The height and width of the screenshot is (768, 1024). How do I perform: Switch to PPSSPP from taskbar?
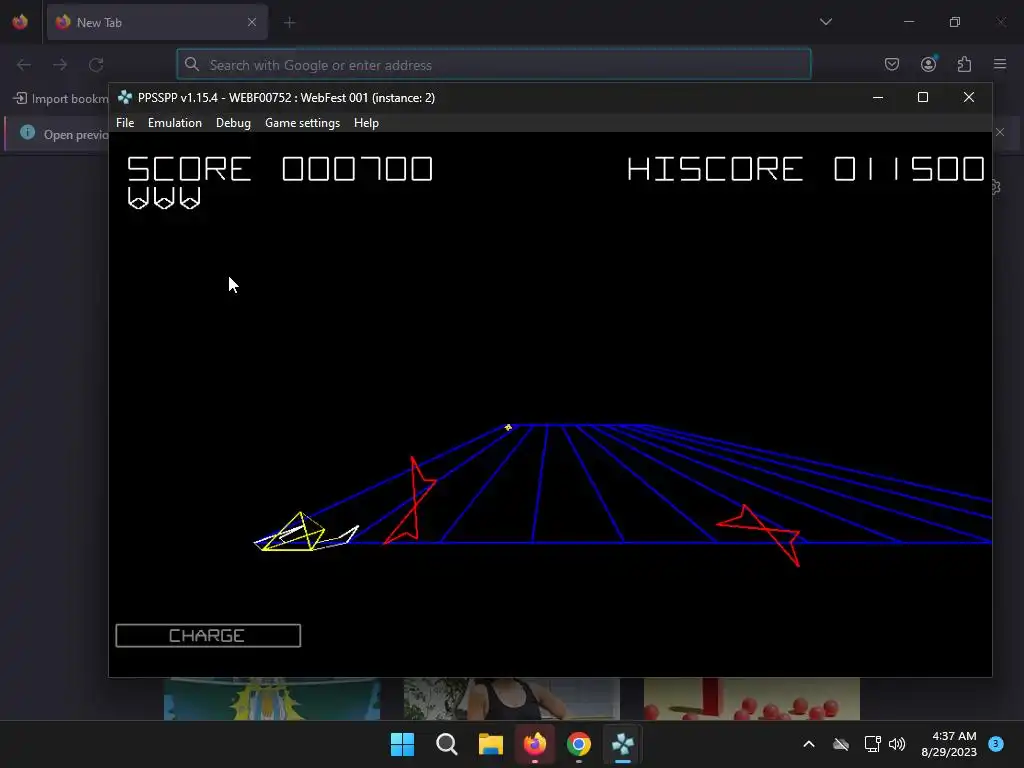tap(623, 744)
